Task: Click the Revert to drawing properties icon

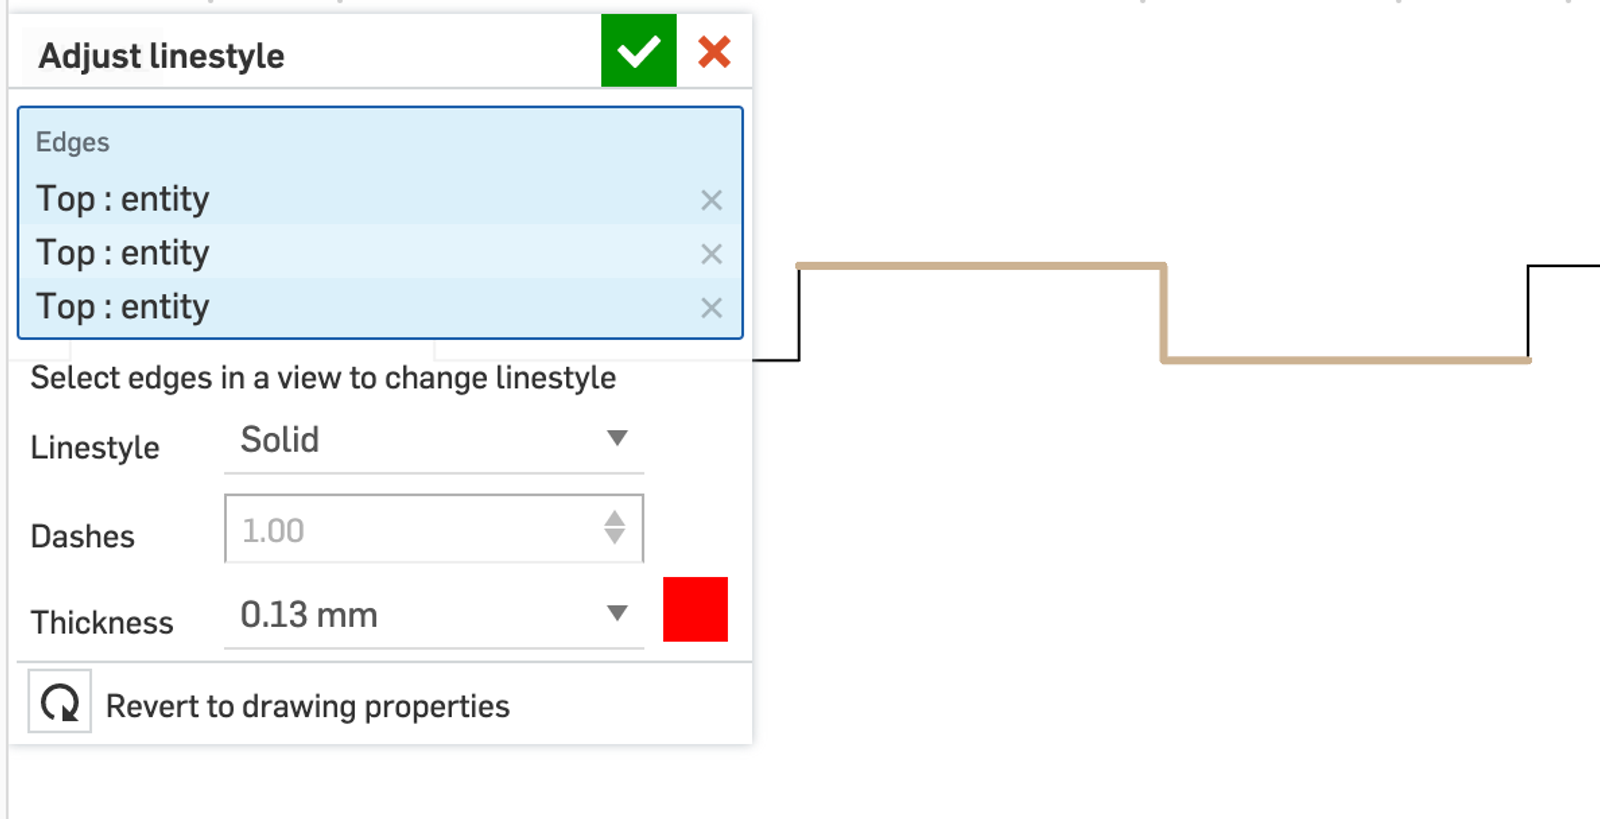Action: 58,704
